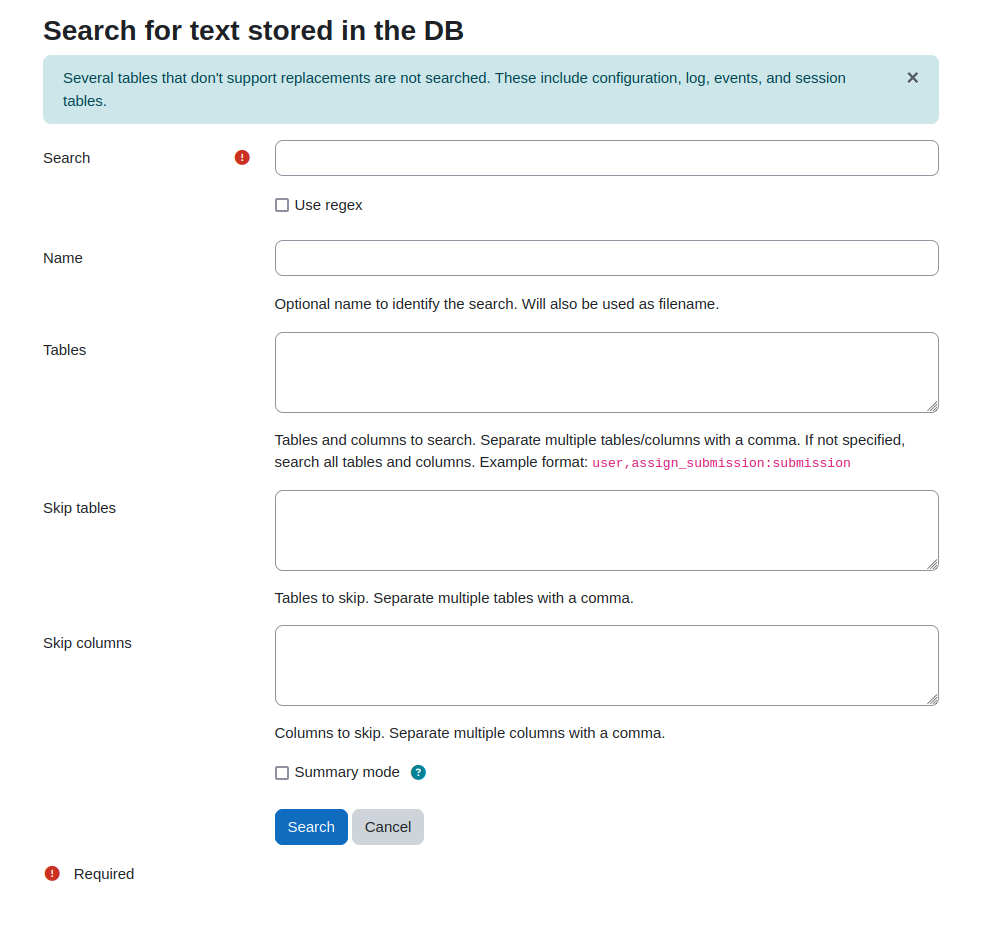Click the Cancel button

tap(388, 827)
